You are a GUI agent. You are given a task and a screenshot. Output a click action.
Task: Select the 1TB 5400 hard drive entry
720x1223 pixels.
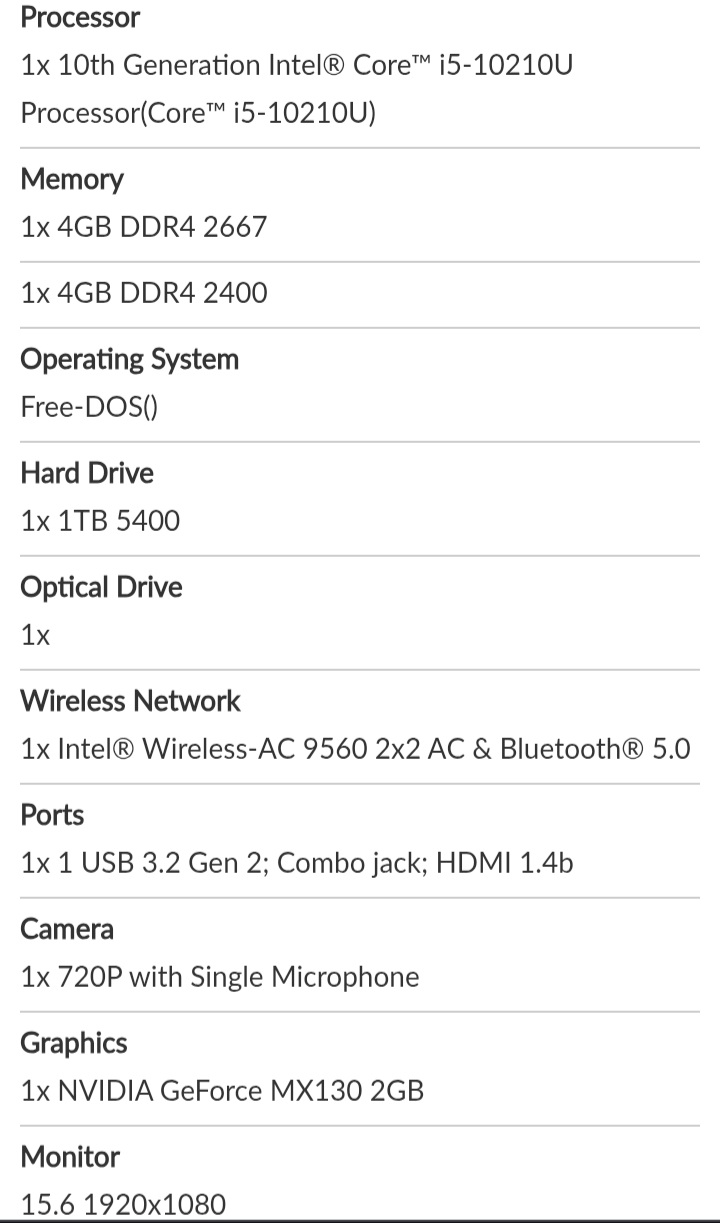(x=100, y=521)
